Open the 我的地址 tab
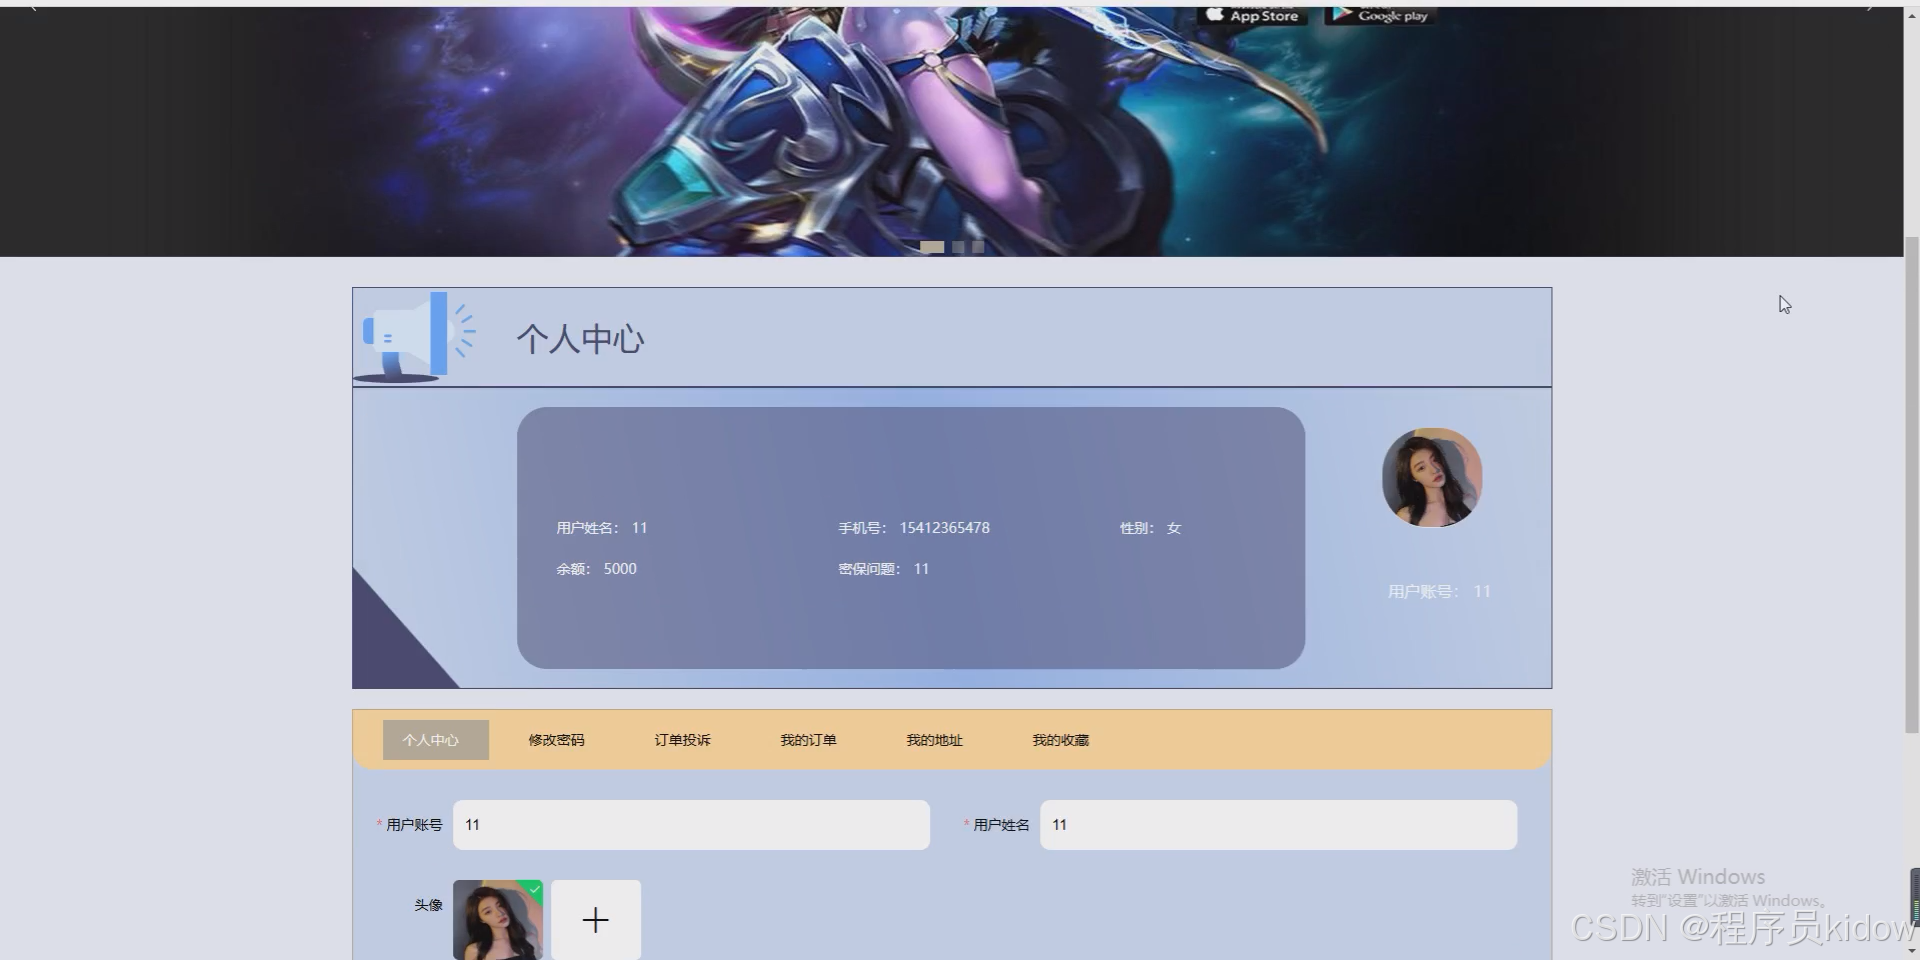1920x960 pixels. [933, 740]
